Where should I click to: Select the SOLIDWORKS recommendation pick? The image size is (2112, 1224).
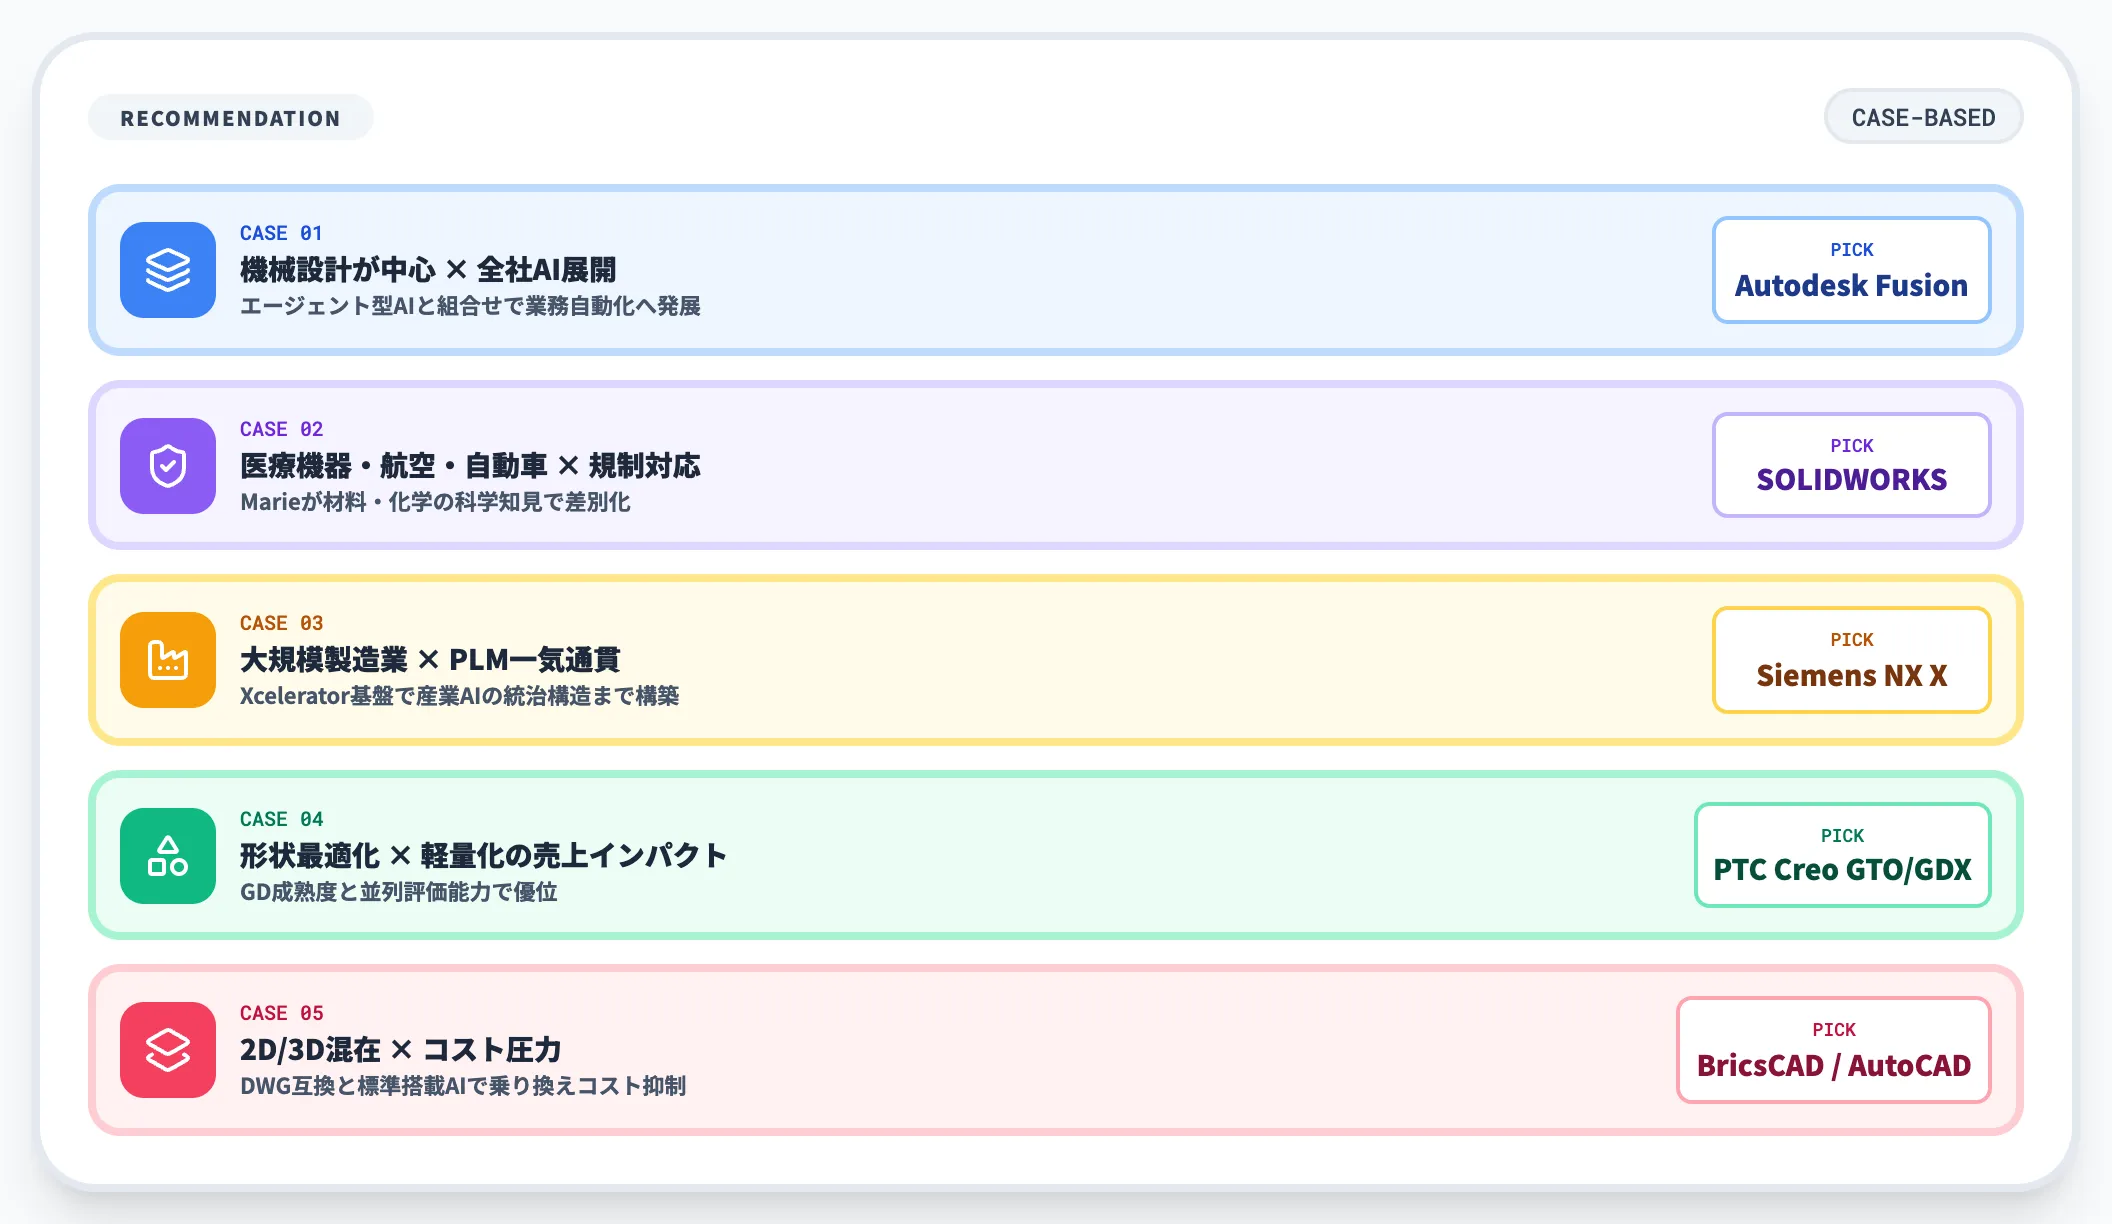1851,464
